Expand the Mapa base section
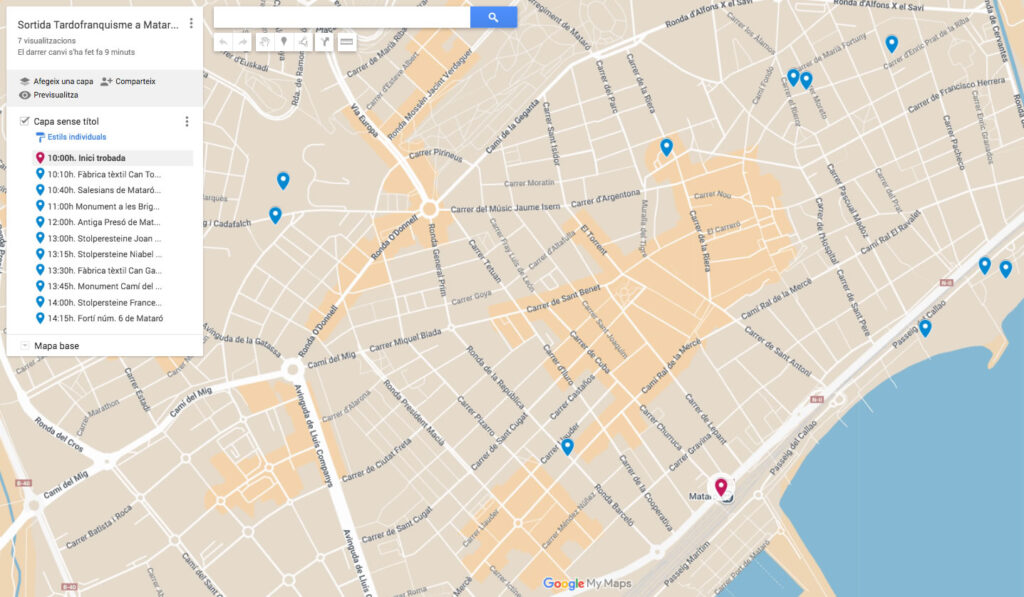 (x=24, y=346)
